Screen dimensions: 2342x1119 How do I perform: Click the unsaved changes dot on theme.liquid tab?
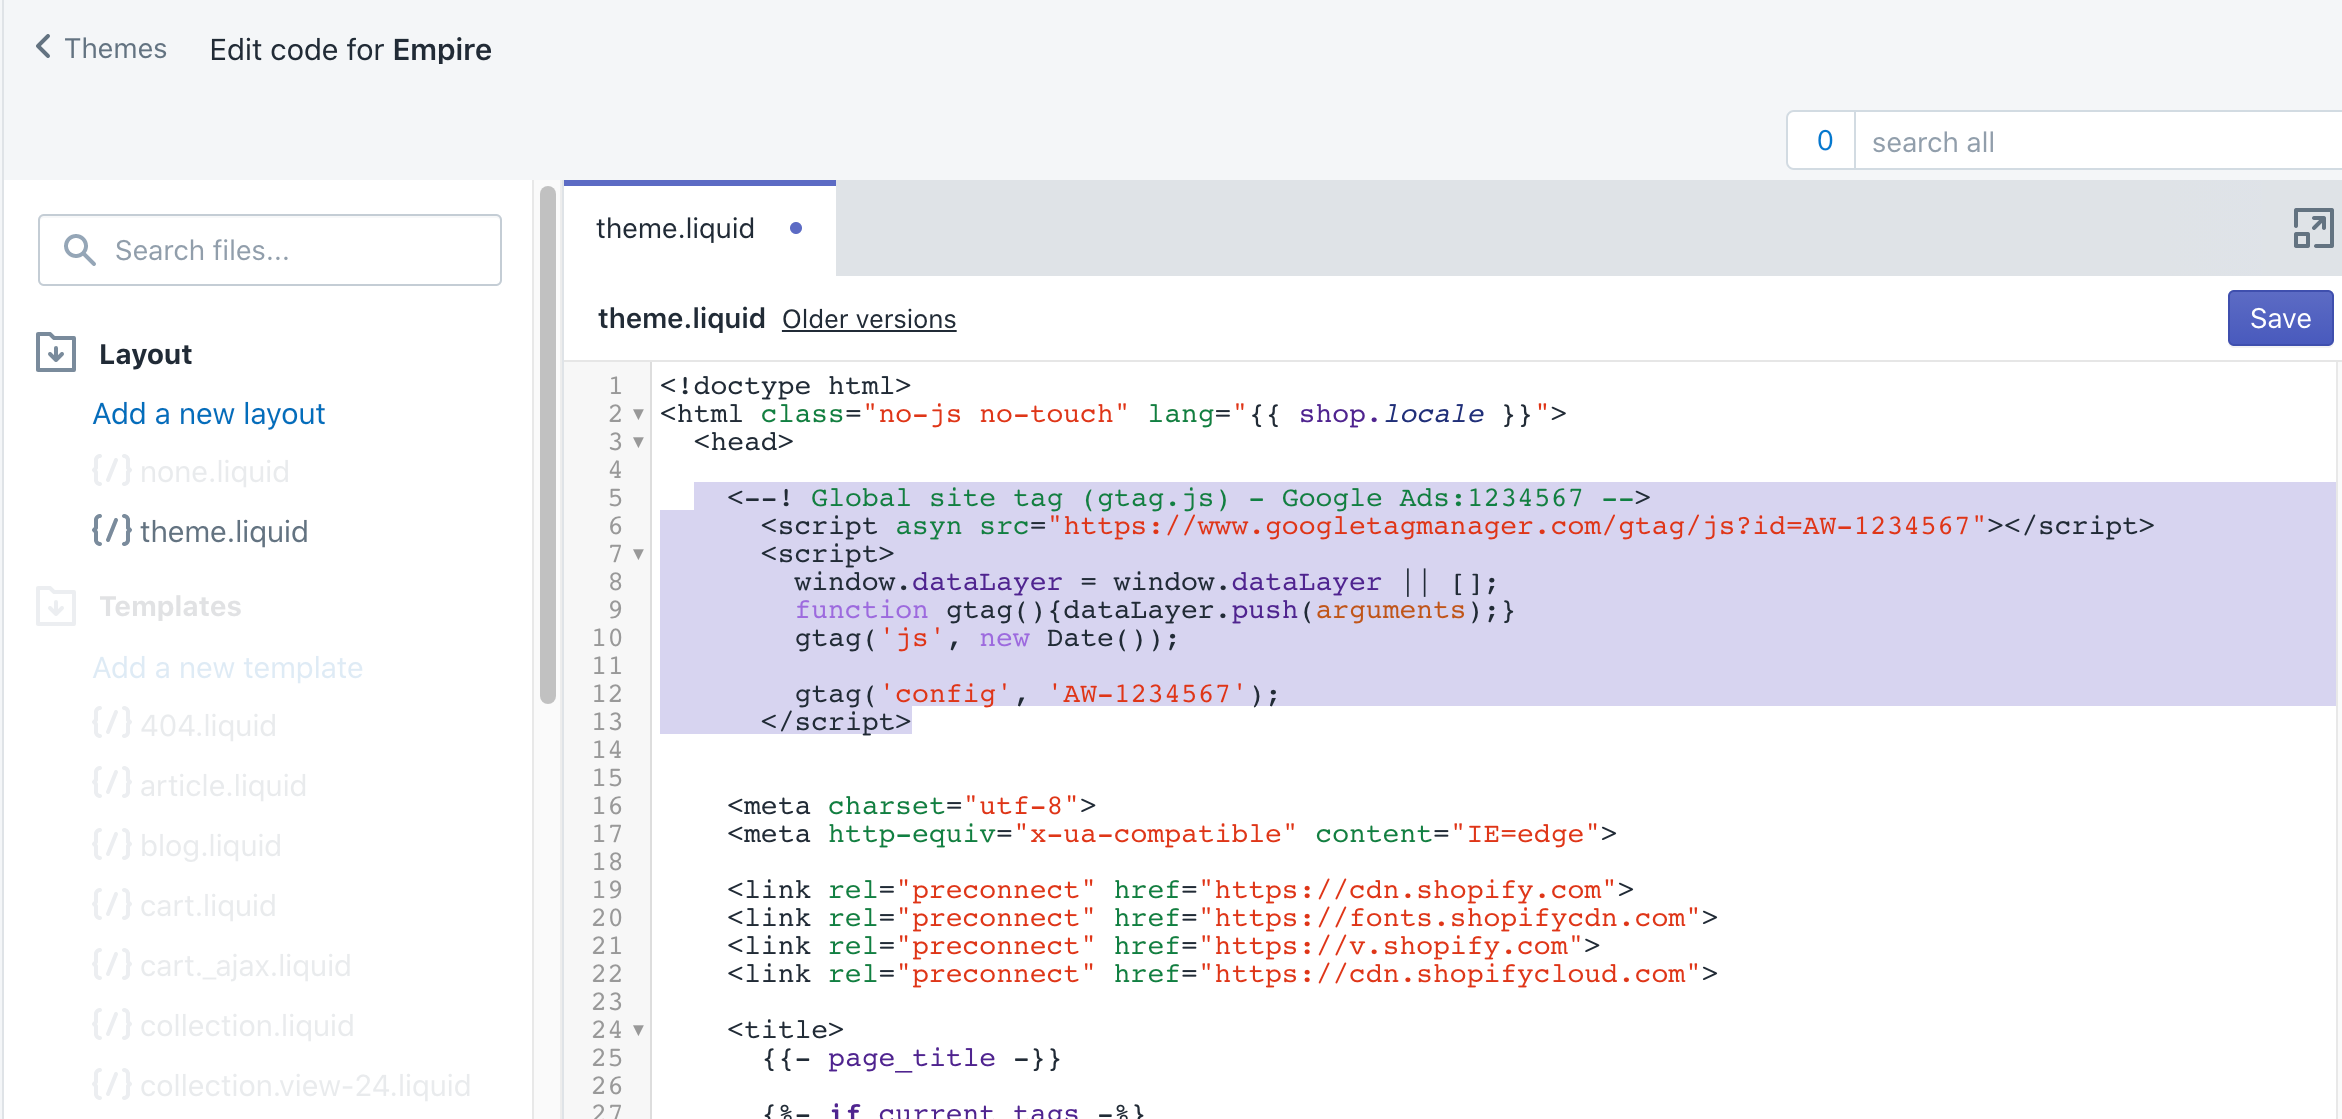[796, 228]
